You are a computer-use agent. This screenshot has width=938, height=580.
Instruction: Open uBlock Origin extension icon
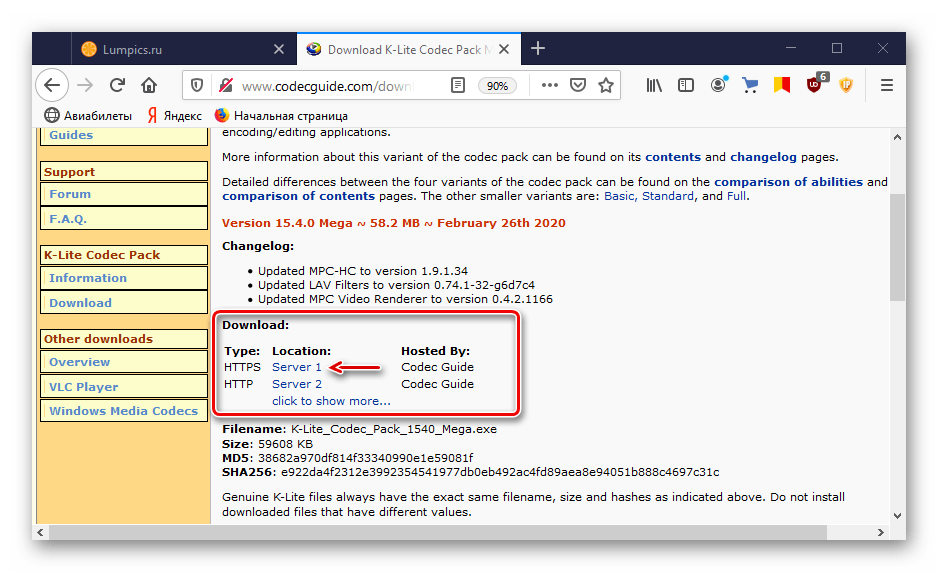click(x=815, y=86)
